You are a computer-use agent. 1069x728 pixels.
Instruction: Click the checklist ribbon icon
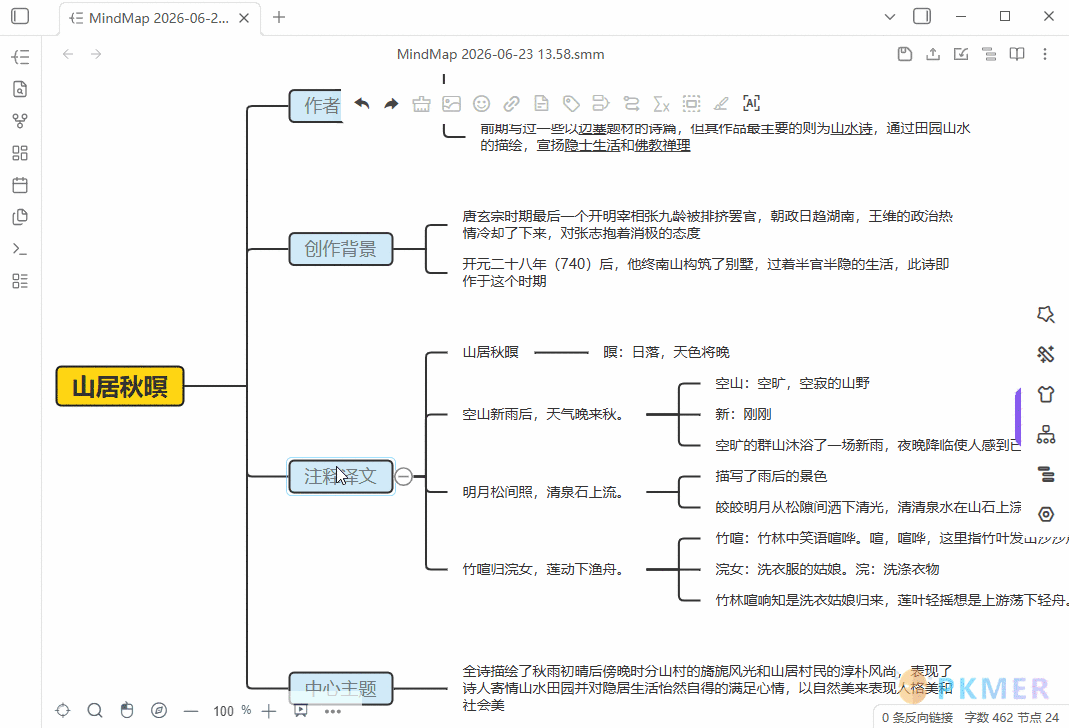coord(20,282)
